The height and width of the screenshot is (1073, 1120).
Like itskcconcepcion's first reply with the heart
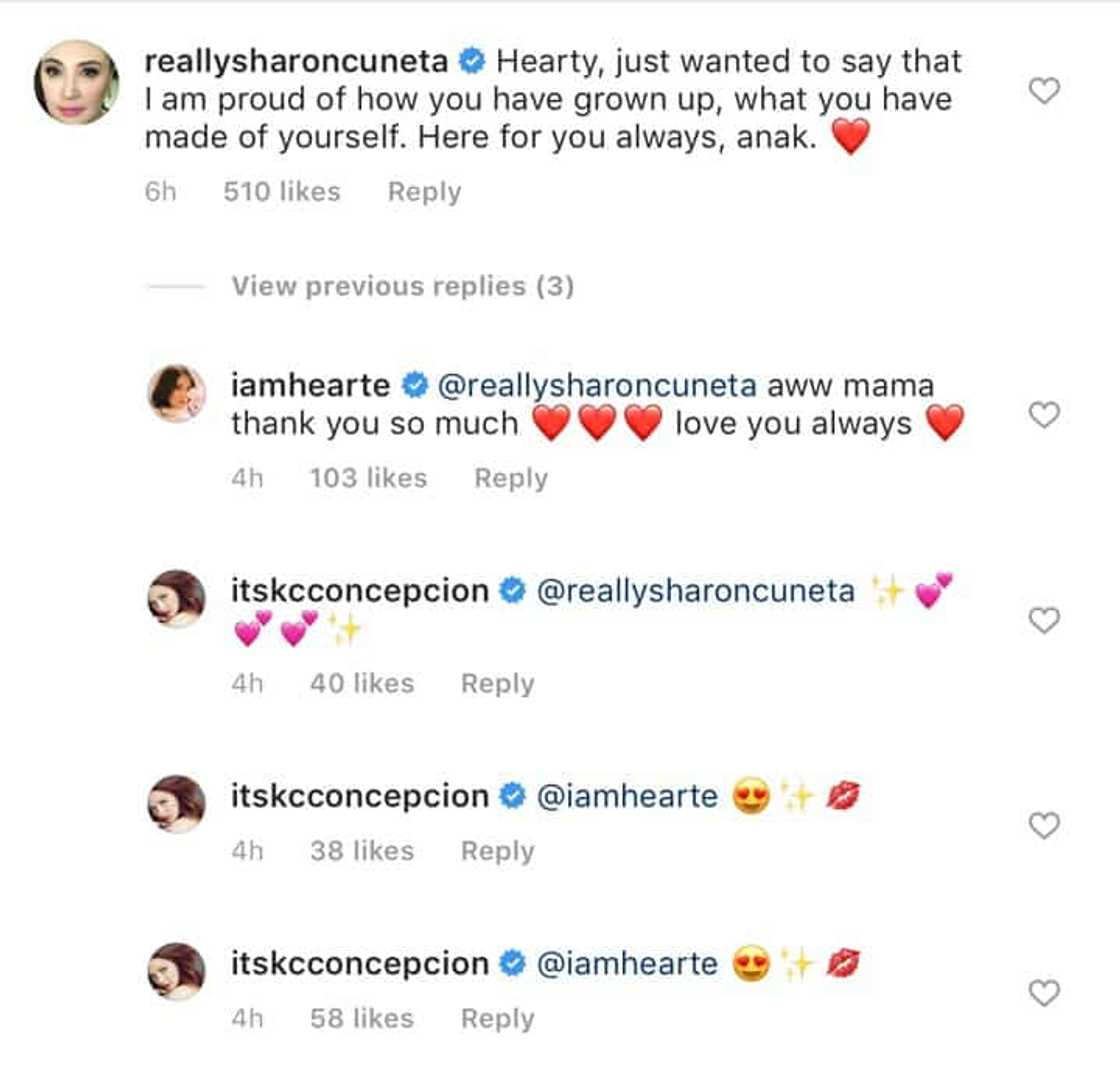[x=1043, y=623]
